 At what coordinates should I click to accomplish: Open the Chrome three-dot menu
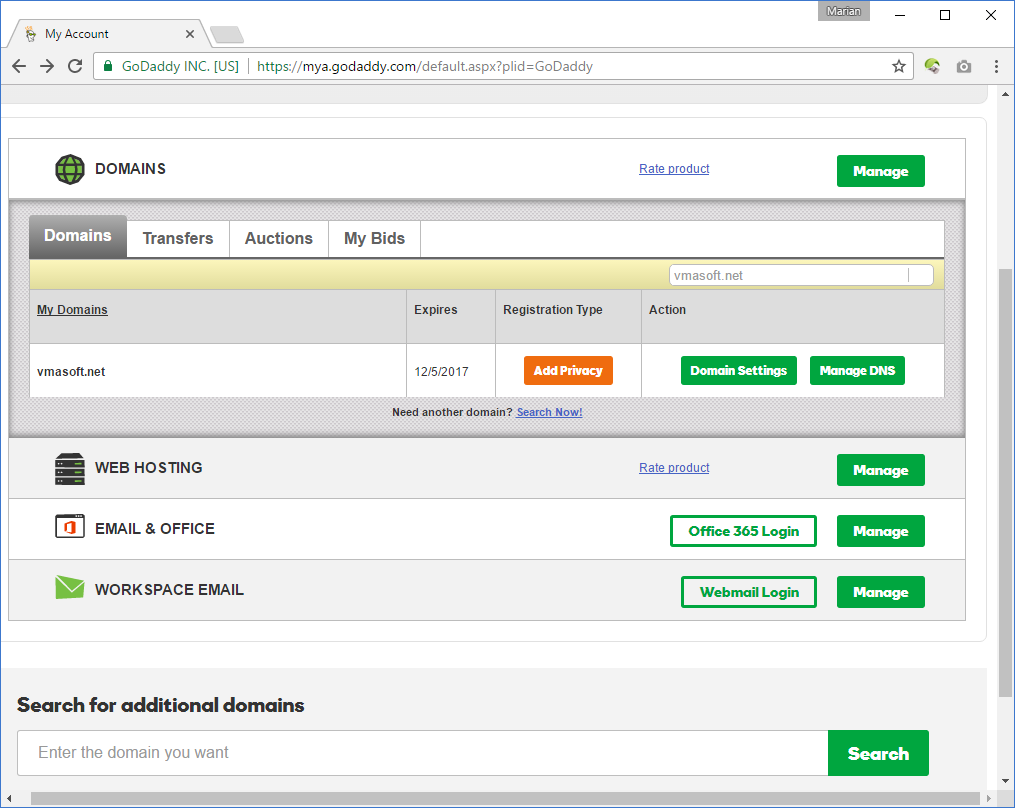(x=996, y=66)
